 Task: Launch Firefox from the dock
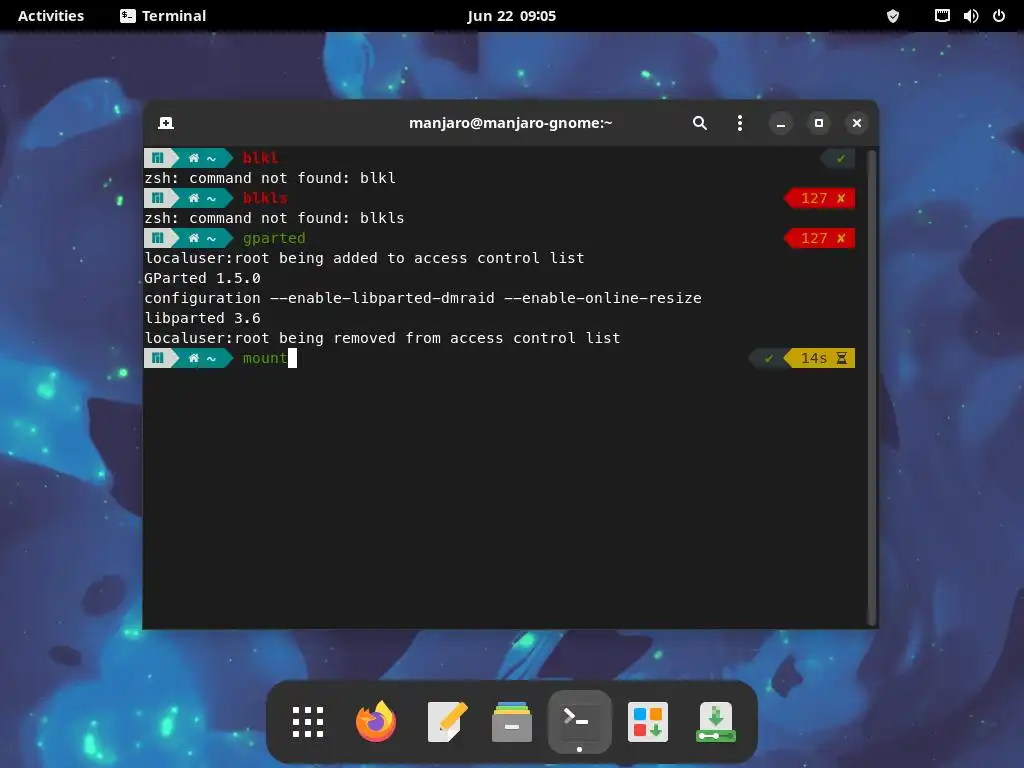(376, 722)
